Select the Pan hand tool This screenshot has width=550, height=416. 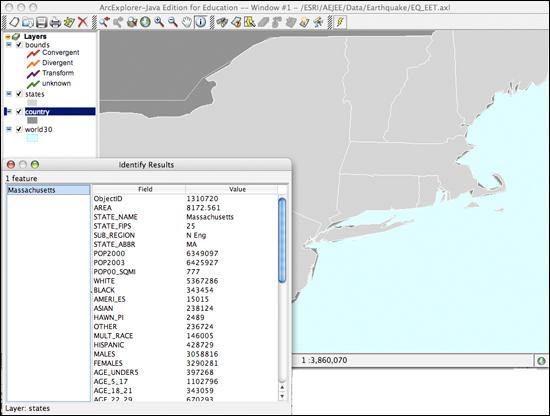187,22
